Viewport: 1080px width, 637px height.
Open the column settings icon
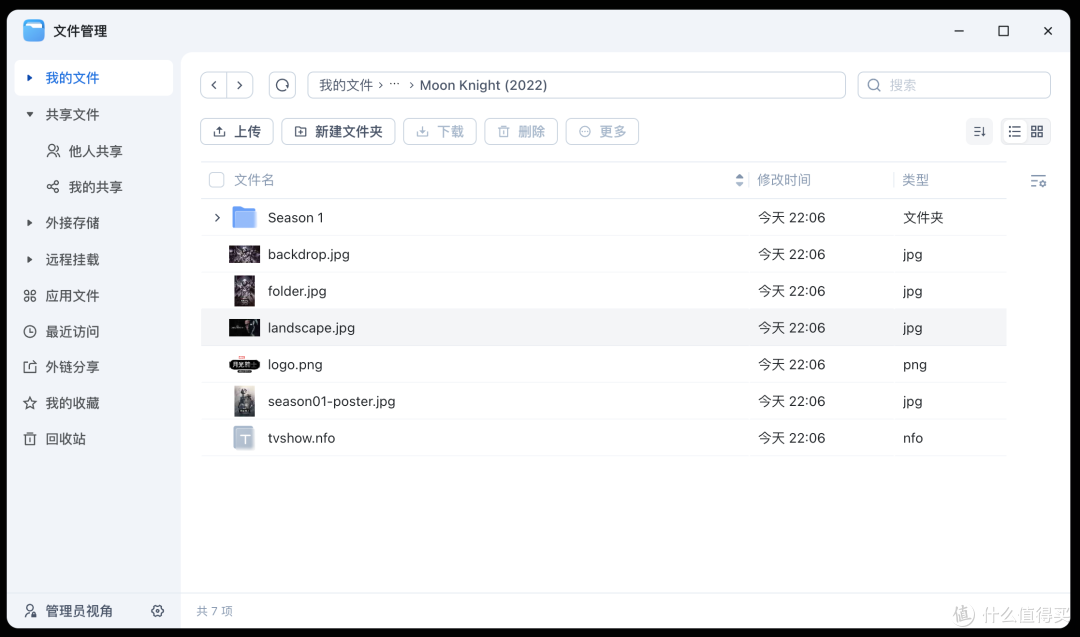tap(1038, 181)
